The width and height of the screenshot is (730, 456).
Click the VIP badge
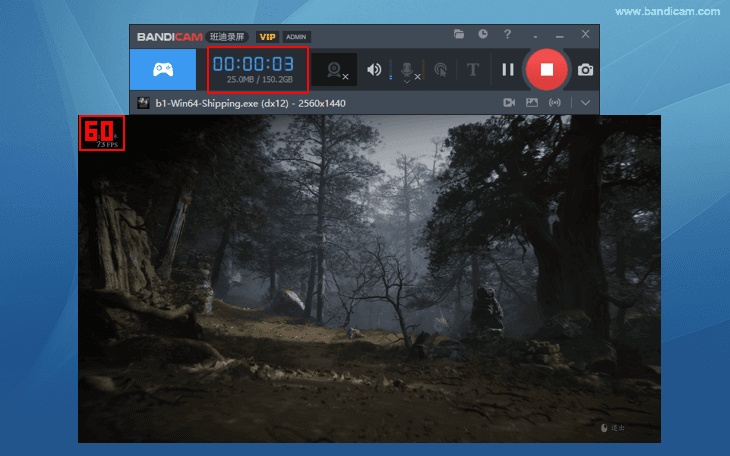pos(266,36)
